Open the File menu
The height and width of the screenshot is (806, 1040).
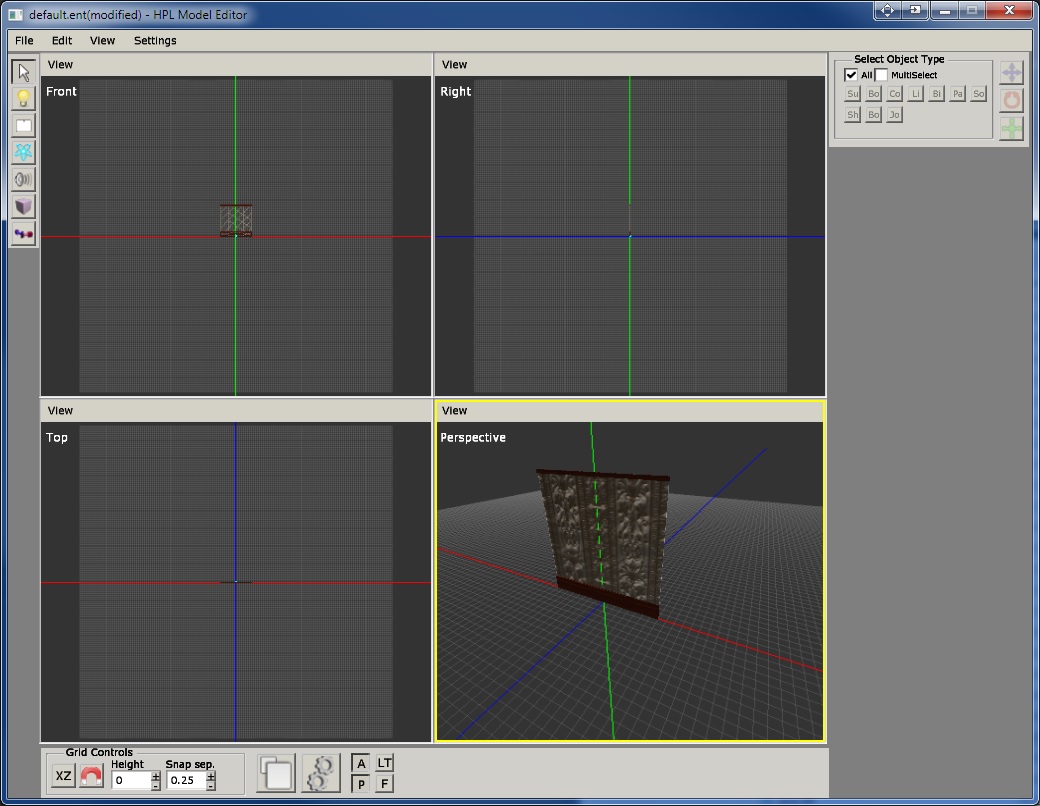(24, 41)
